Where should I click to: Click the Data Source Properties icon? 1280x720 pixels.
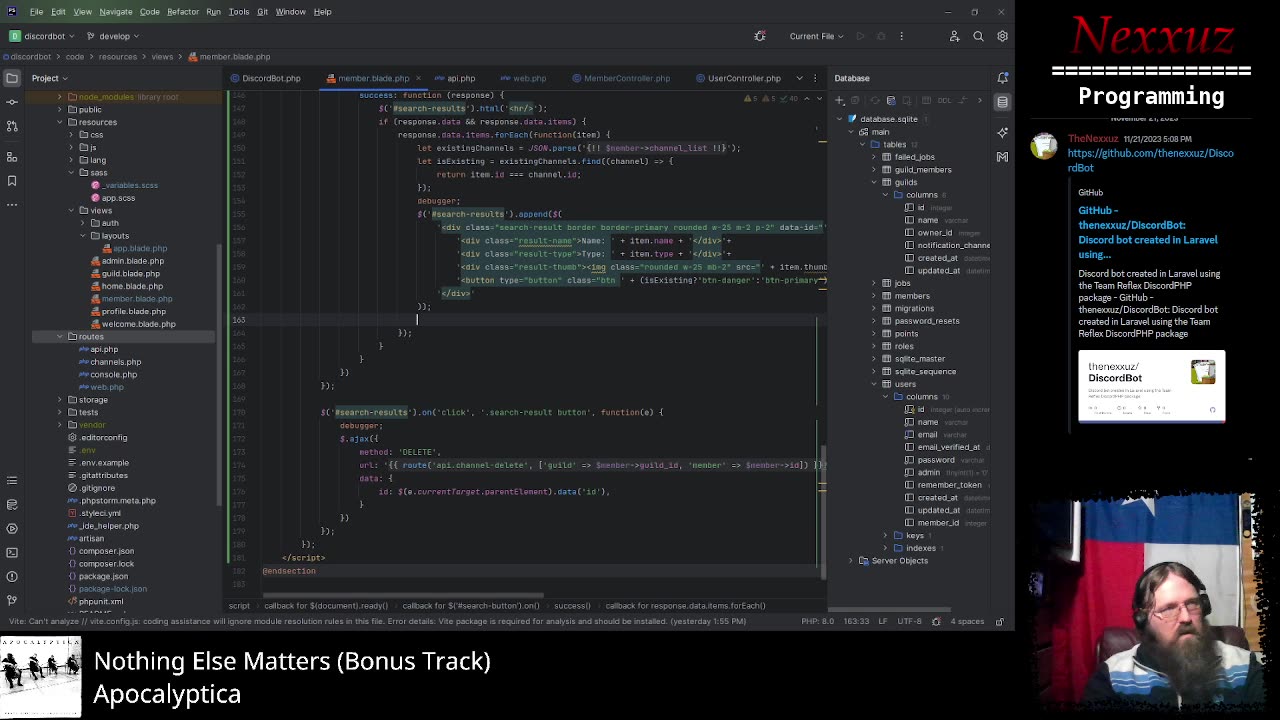(891, 100)
